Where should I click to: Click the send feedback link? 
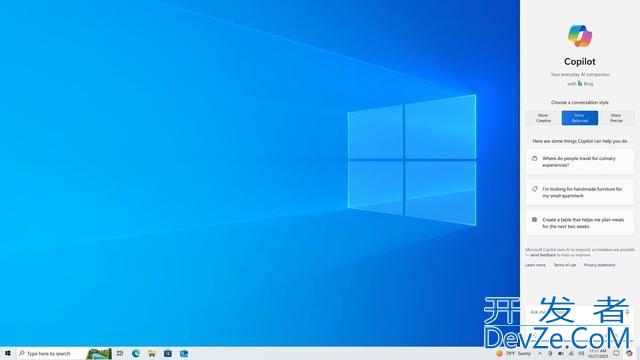click(x=543, y=255)
